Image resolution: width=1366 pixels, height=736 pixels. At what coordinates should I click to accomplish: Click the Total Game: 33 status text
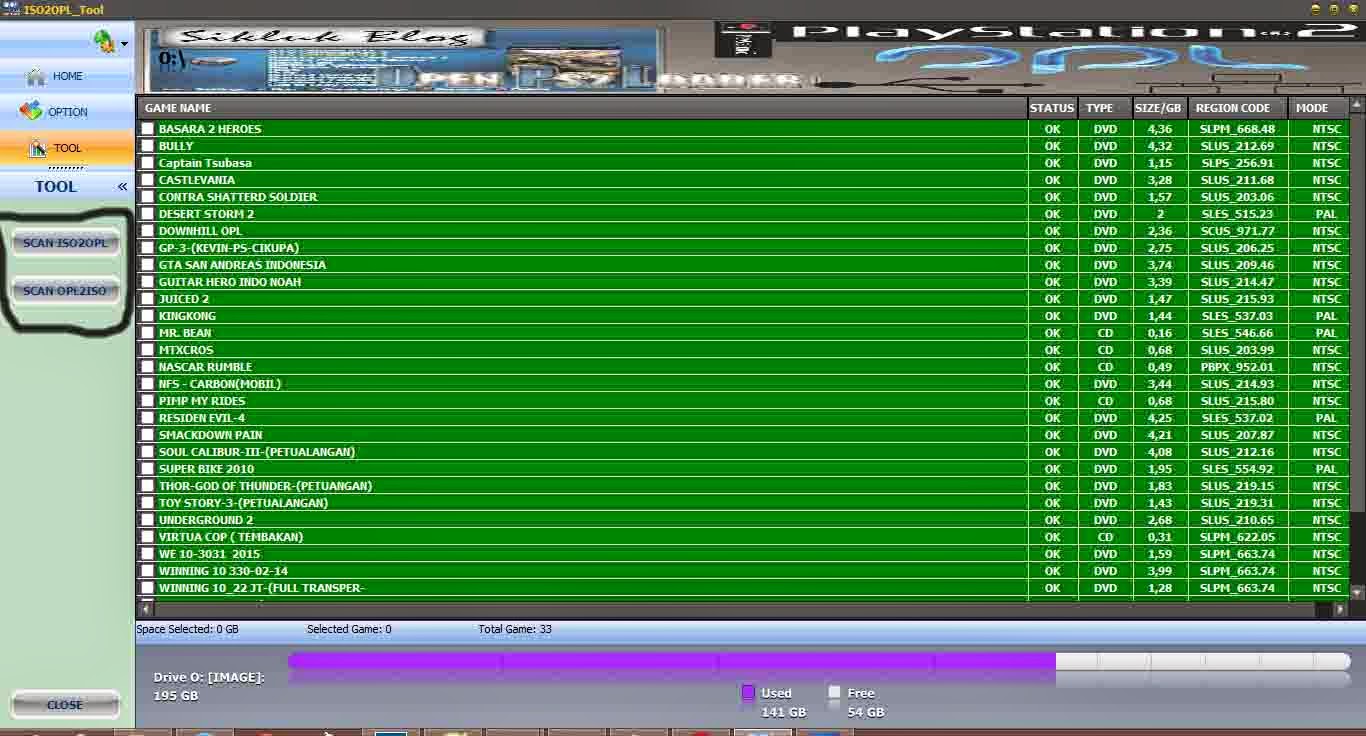pyautogui.click(x=515, y=630)
